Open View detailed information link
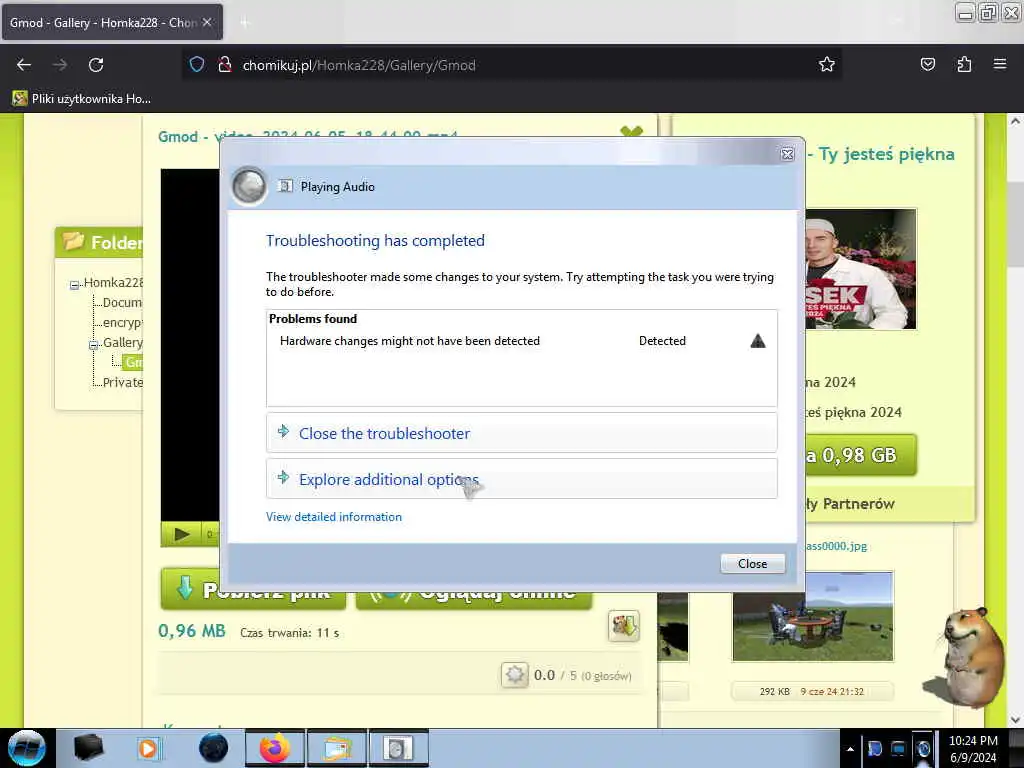Viewport: 1024px width, 768px height. 334,517
